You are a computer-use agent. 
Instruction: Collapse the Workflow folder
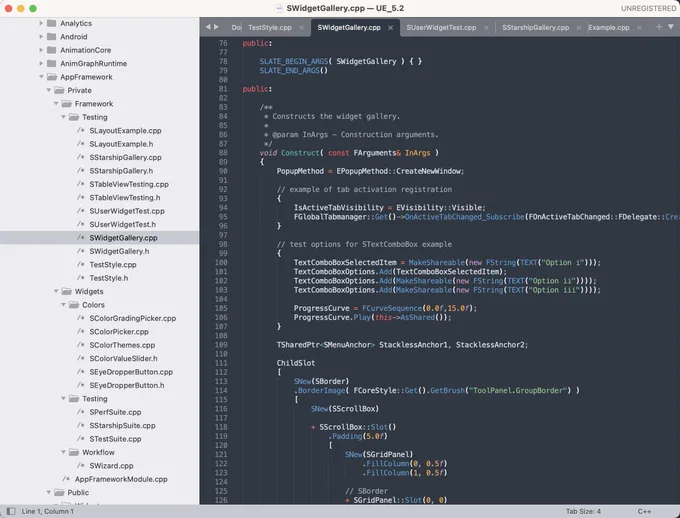(63, 452)
